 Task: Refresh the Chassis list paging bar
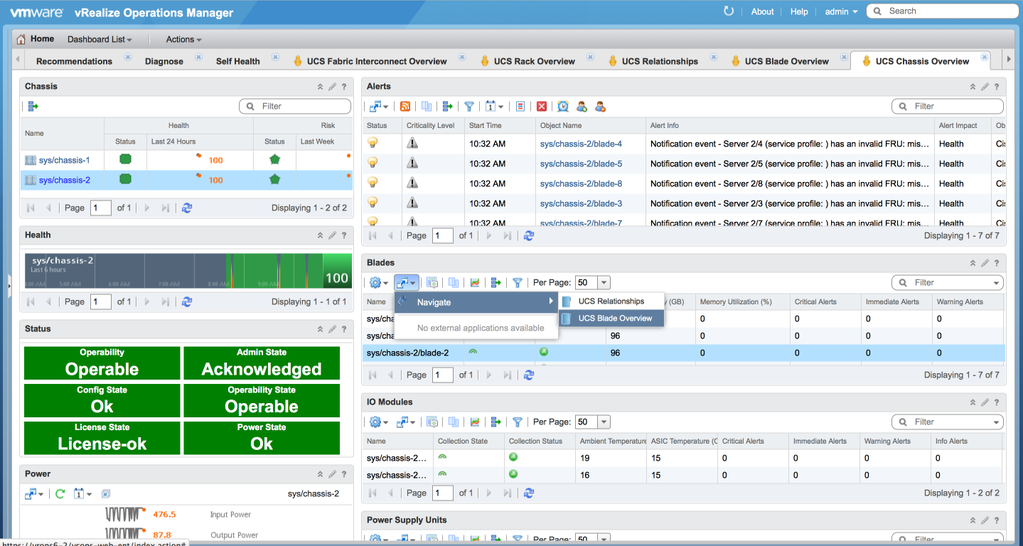(x=187, y=207)
